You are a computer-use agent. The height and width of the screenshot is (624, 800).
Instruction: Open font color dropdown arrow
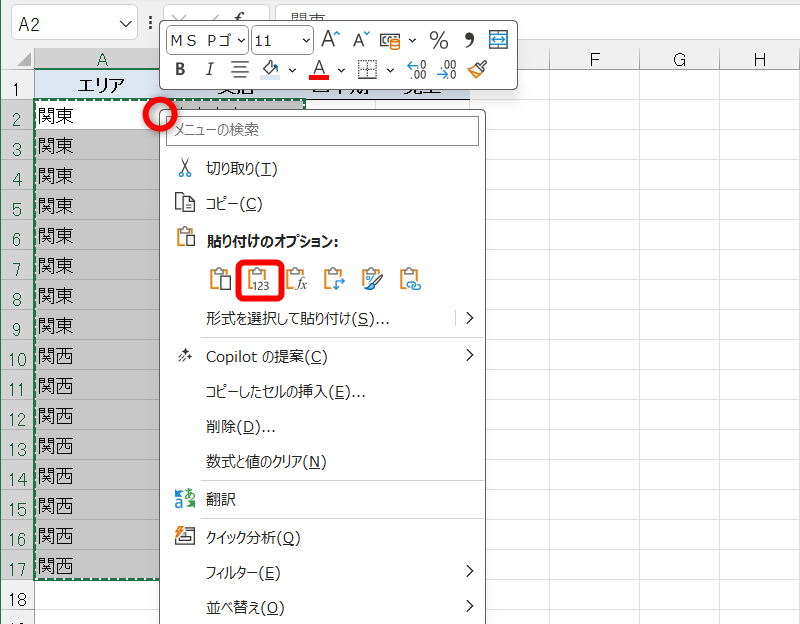coord(341,70)
